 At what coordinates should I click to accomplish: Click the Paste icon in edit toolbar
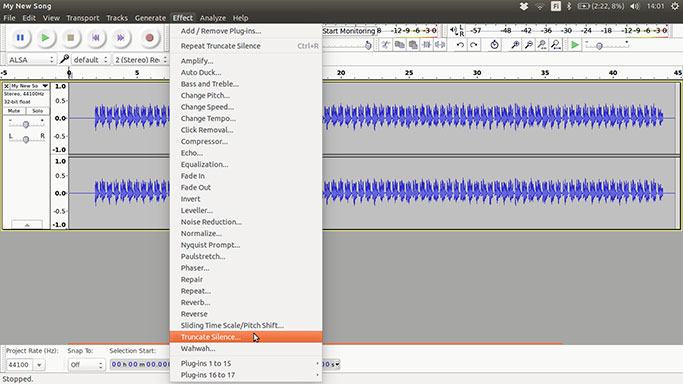coord(413,45)
